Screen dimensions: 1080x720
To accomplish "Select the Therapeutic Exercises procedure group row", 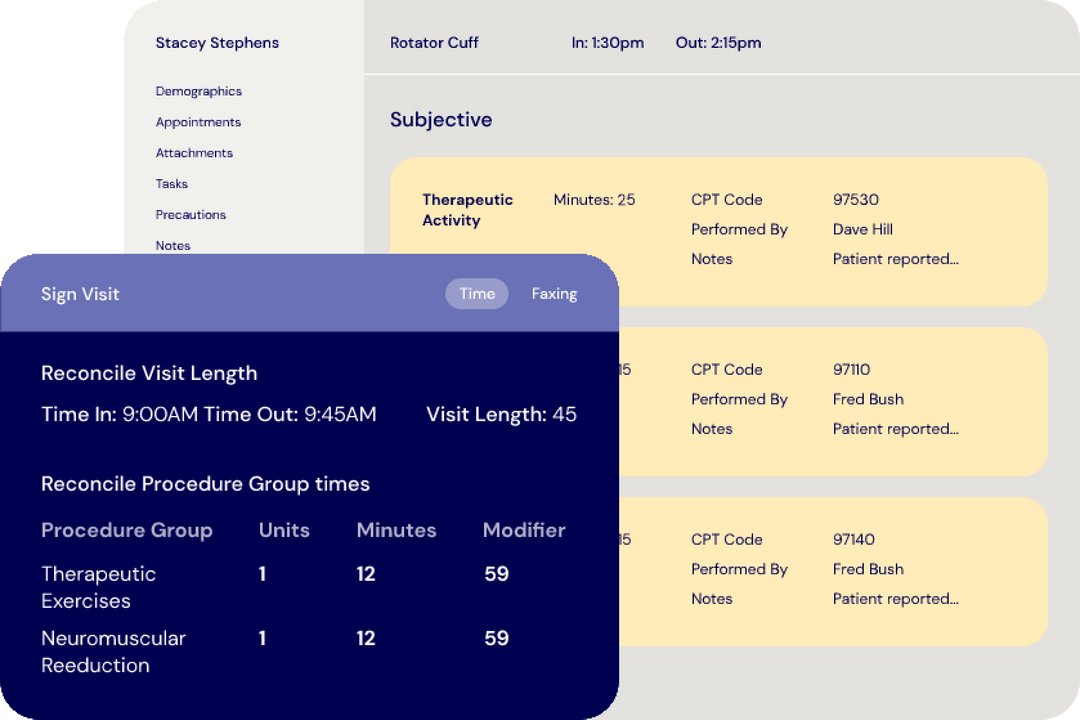I will tap(98, 587).
